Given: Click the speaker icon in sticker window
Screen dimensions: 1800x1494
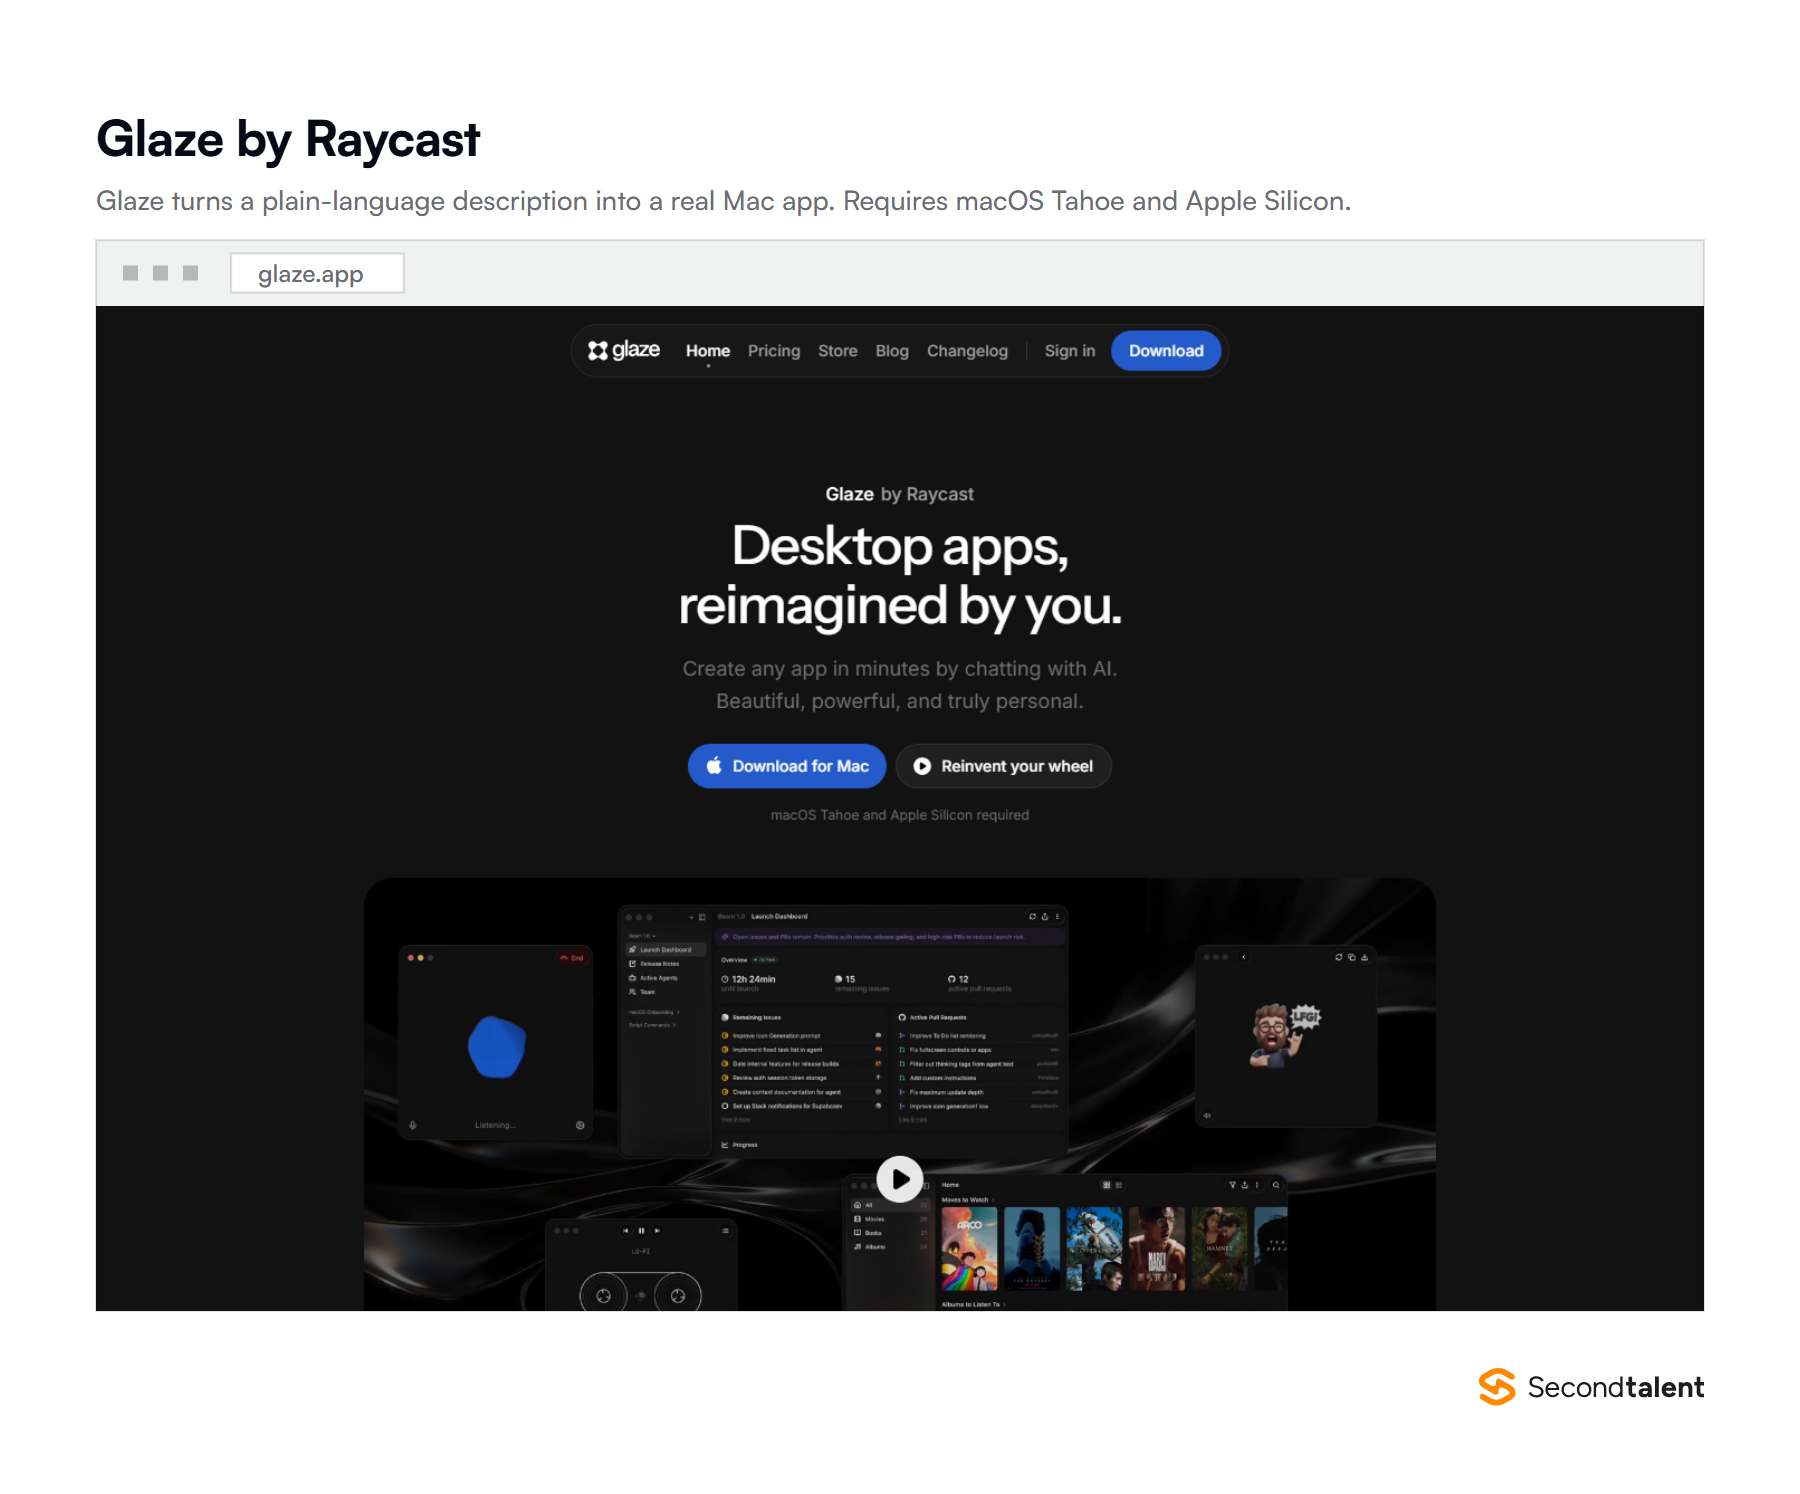Looking at the screenshot, I should tap(1207, 1115).
